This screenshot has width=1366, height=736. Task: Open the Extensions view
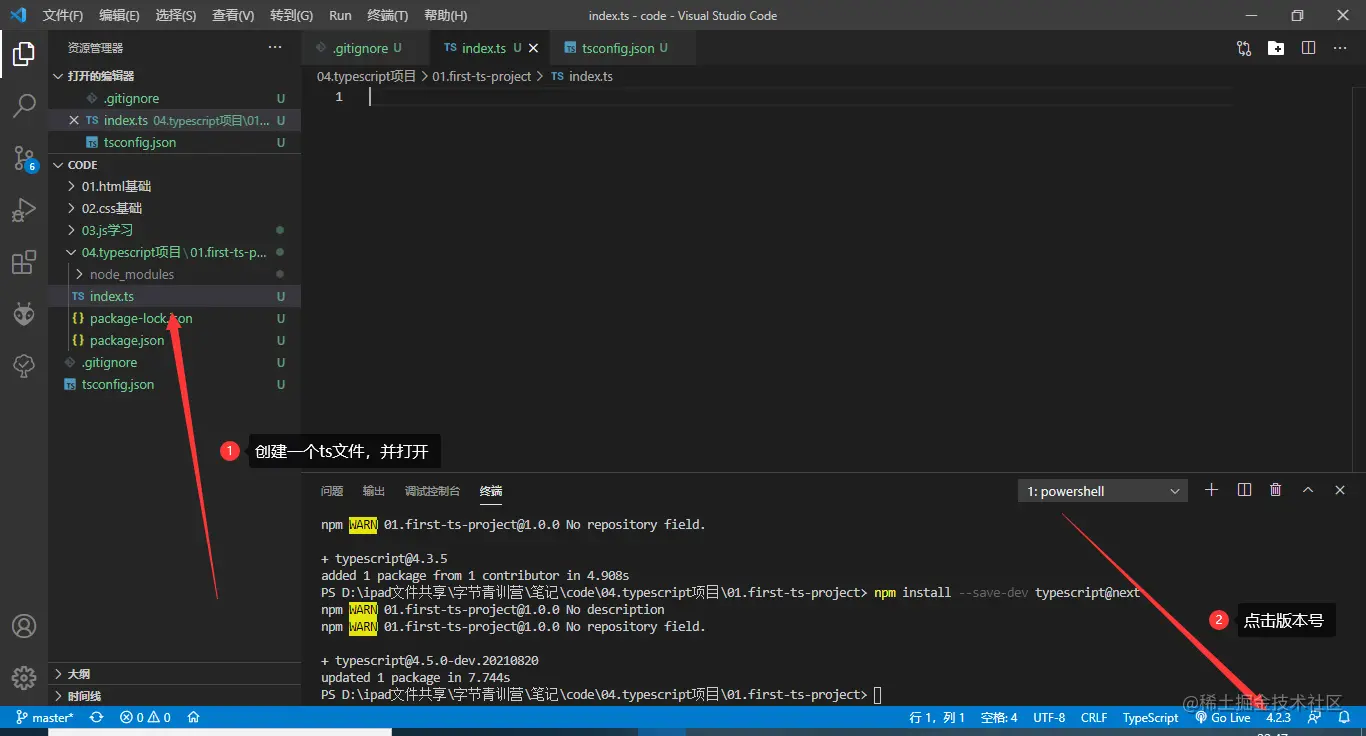tap(24, 263)
